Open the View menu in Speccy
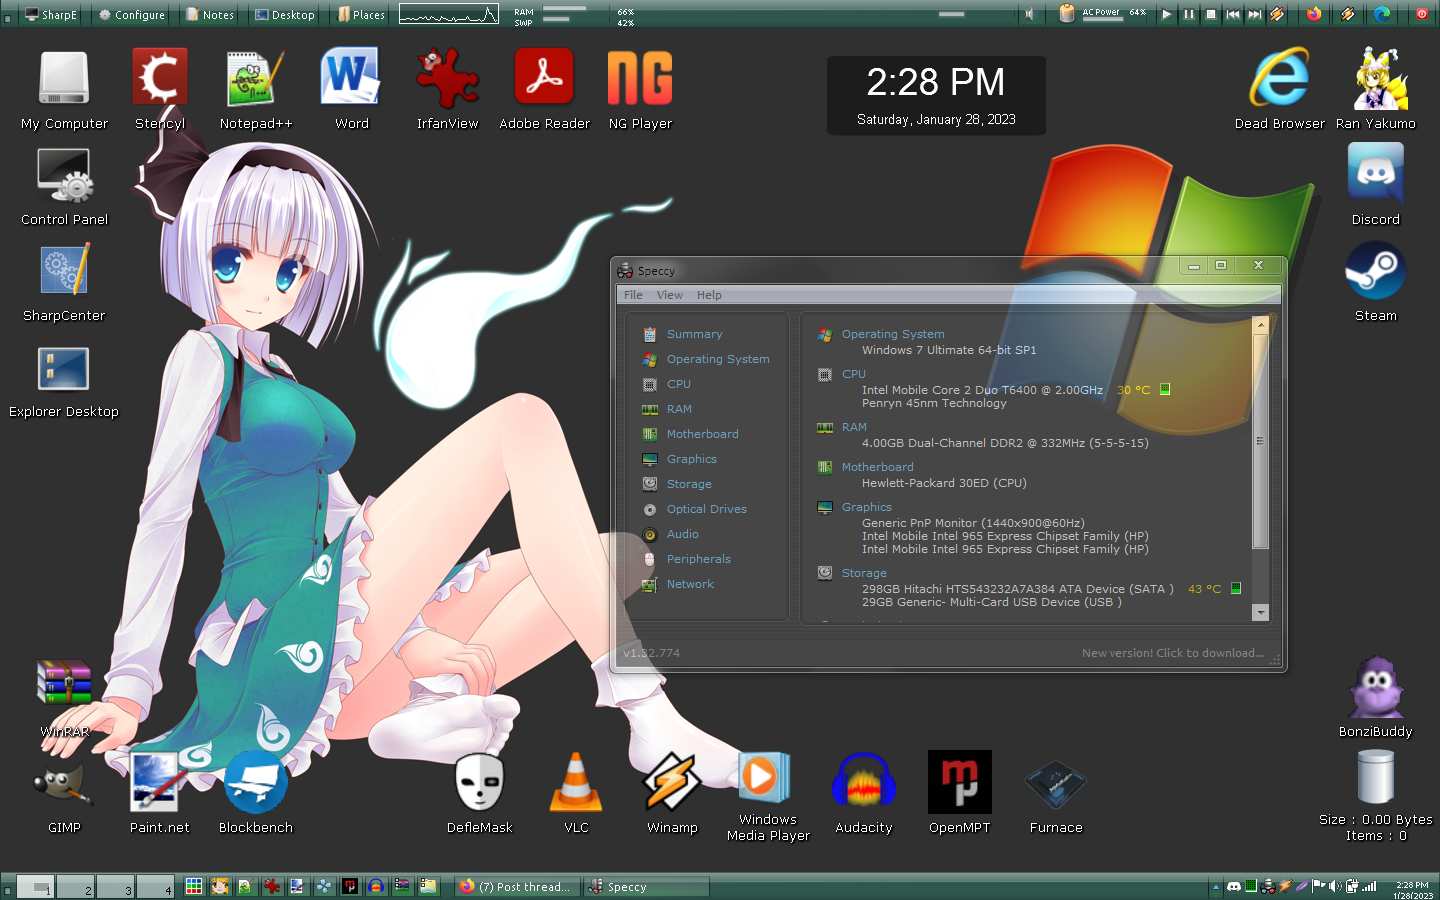1440x900 pixels. pos(670,295)
